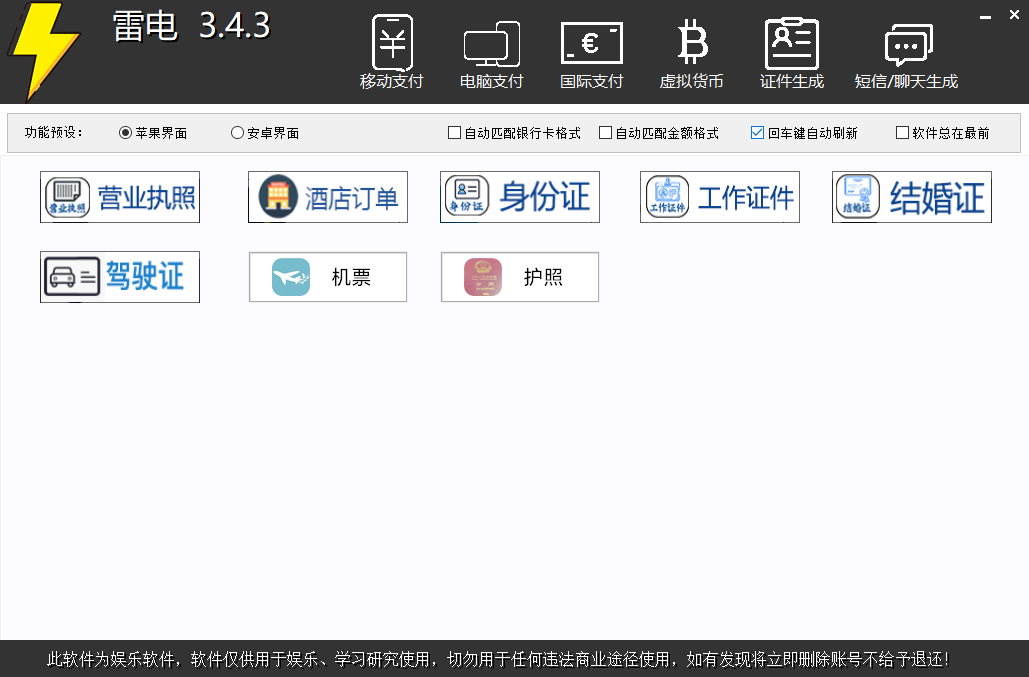1029x677 pixels.
Task: Choose the 驾驶证 car icon tile
Action: coord(120,277)
